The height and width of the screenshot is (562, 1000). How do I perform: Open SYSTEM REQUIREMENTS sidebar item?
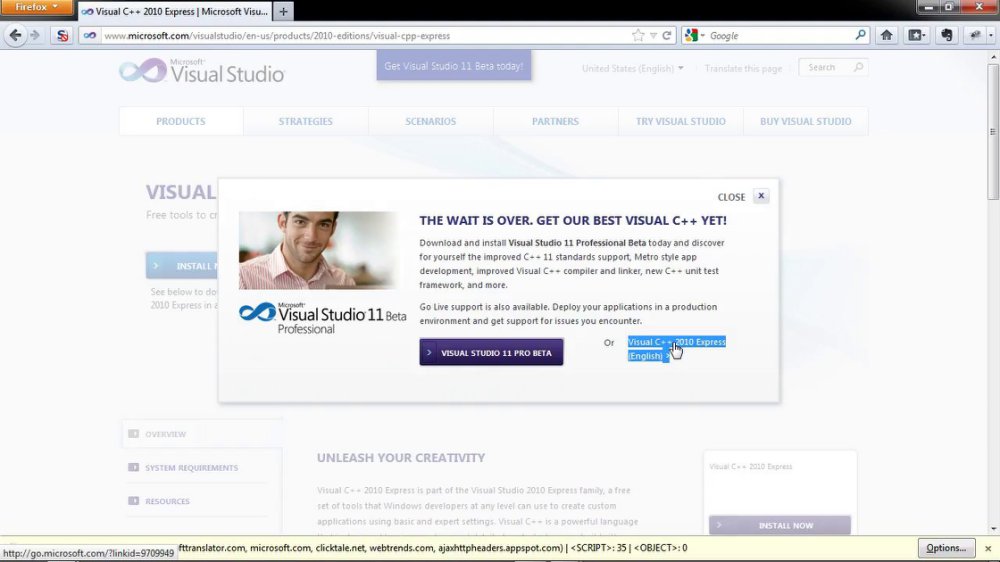(191, 468)
